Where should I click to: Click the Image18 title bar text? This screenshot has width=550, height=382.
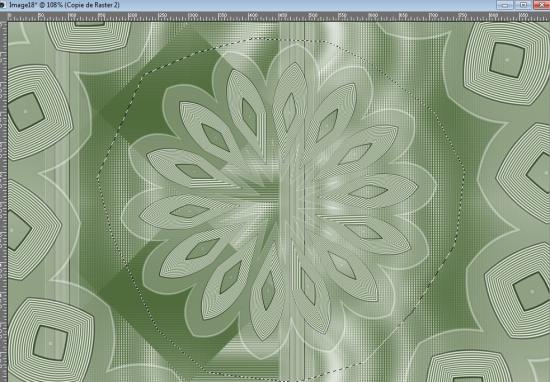pyautogui.click(x=64, y=5)
